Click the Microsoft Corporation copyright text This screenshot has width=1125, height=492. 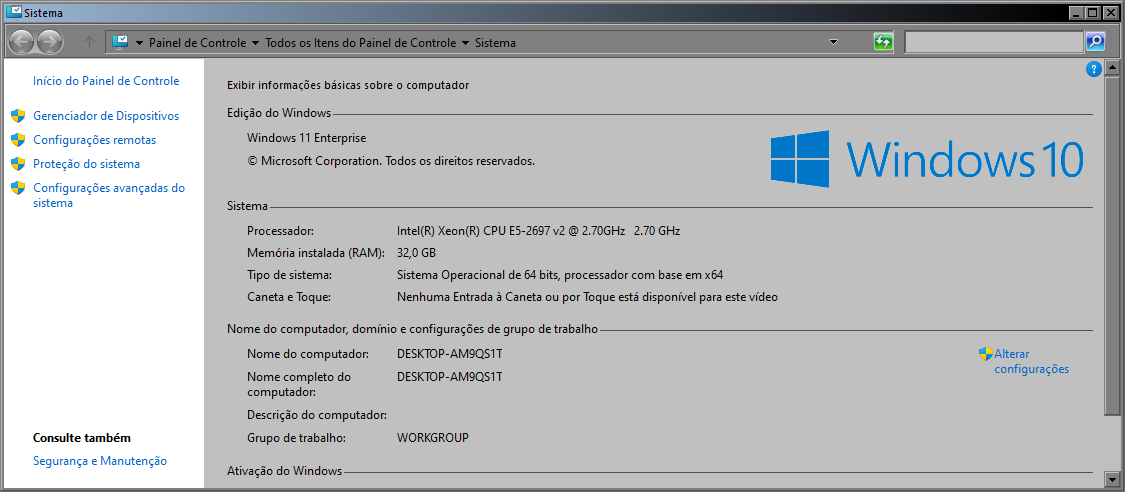(x=391, y=161)
